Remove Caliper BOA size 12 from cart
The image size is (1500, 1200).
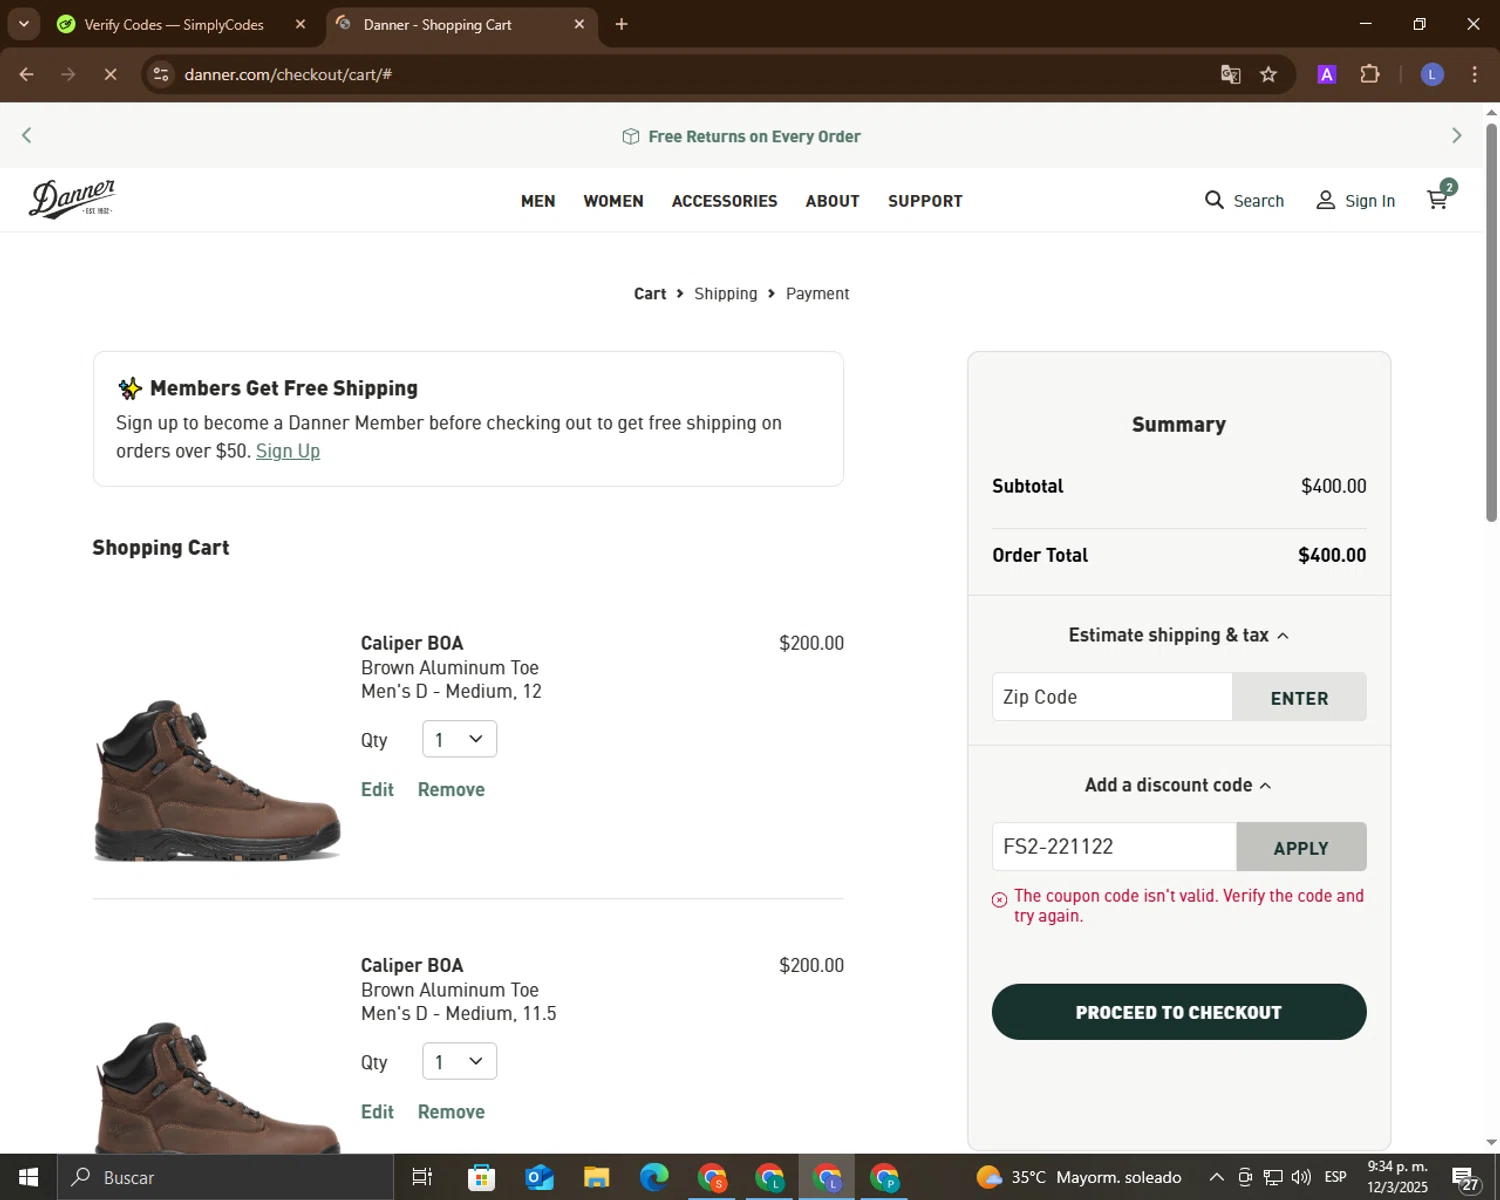(x=451, y=789)
